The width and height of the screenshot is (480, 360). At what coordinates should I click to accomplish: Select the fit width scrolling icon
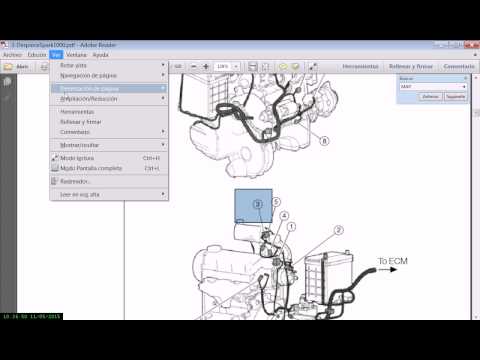coord(253,67)
